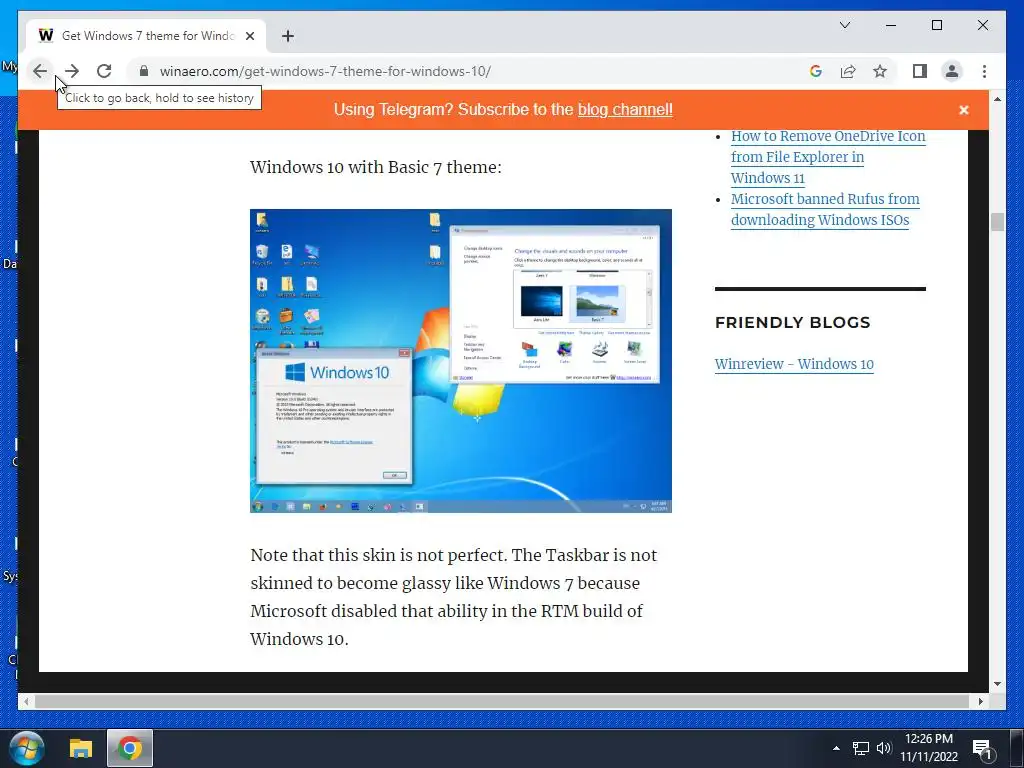
Task: Show hidden tray icons
Action: tap(836, 748)
